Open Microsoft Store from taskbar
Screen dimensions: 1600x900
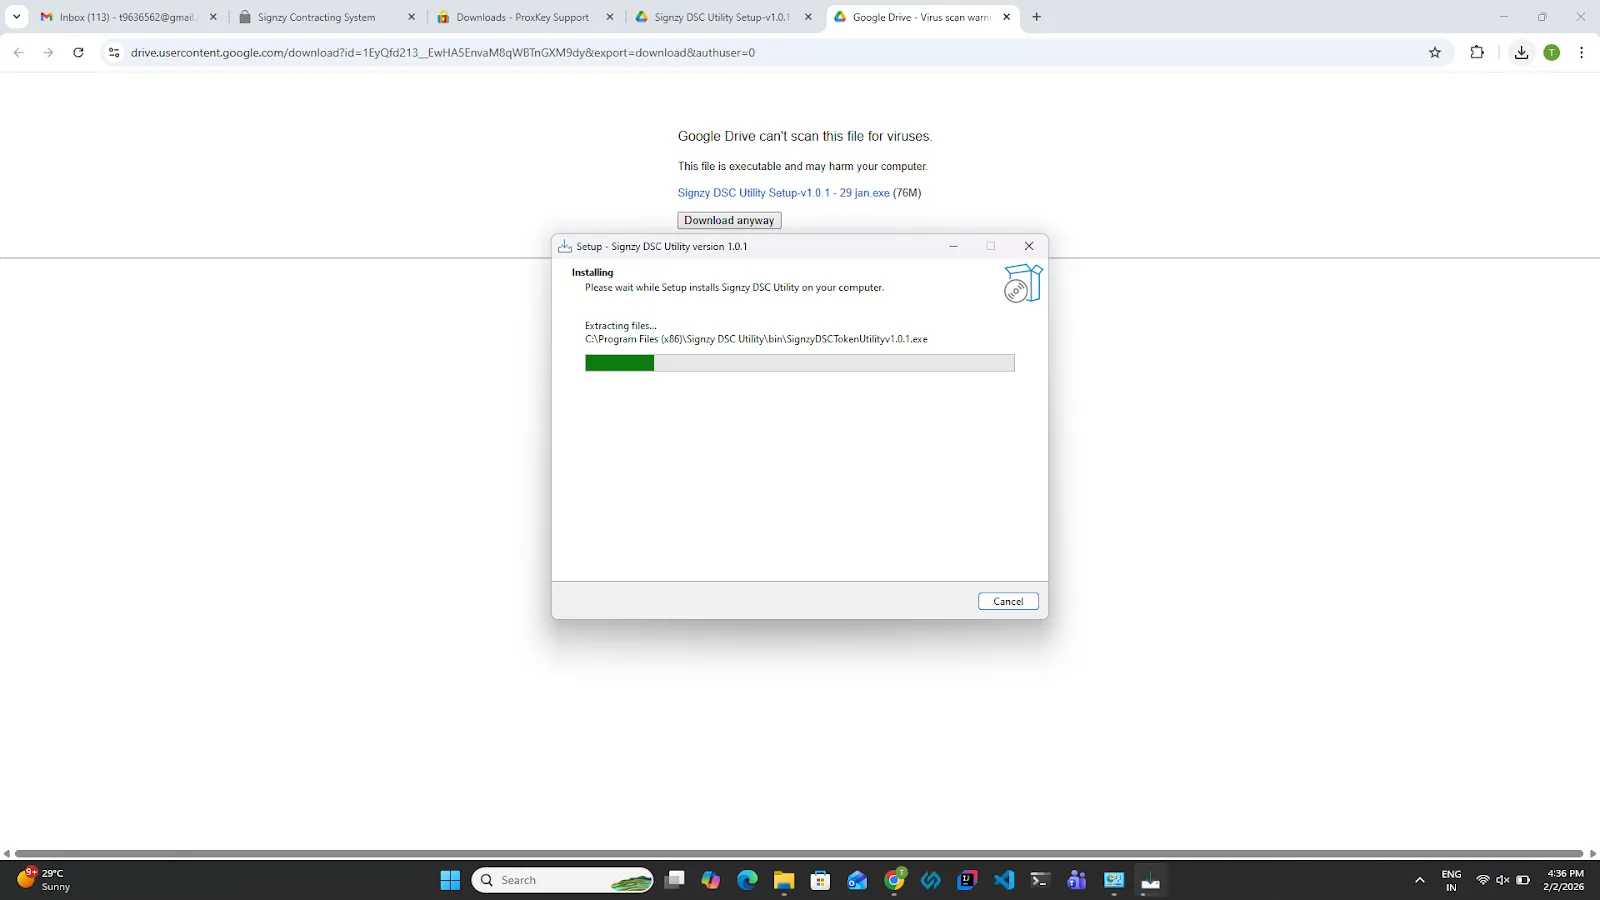[x=820, y=880]
